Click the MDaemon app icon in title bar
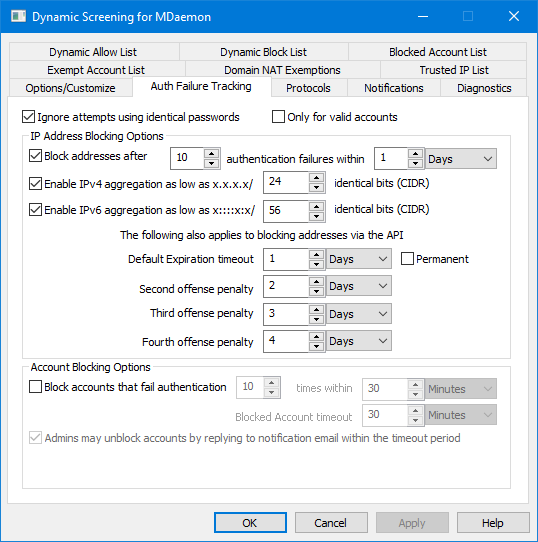The width and height of the screenshot is (538, 542). click(x=18, y=16)
